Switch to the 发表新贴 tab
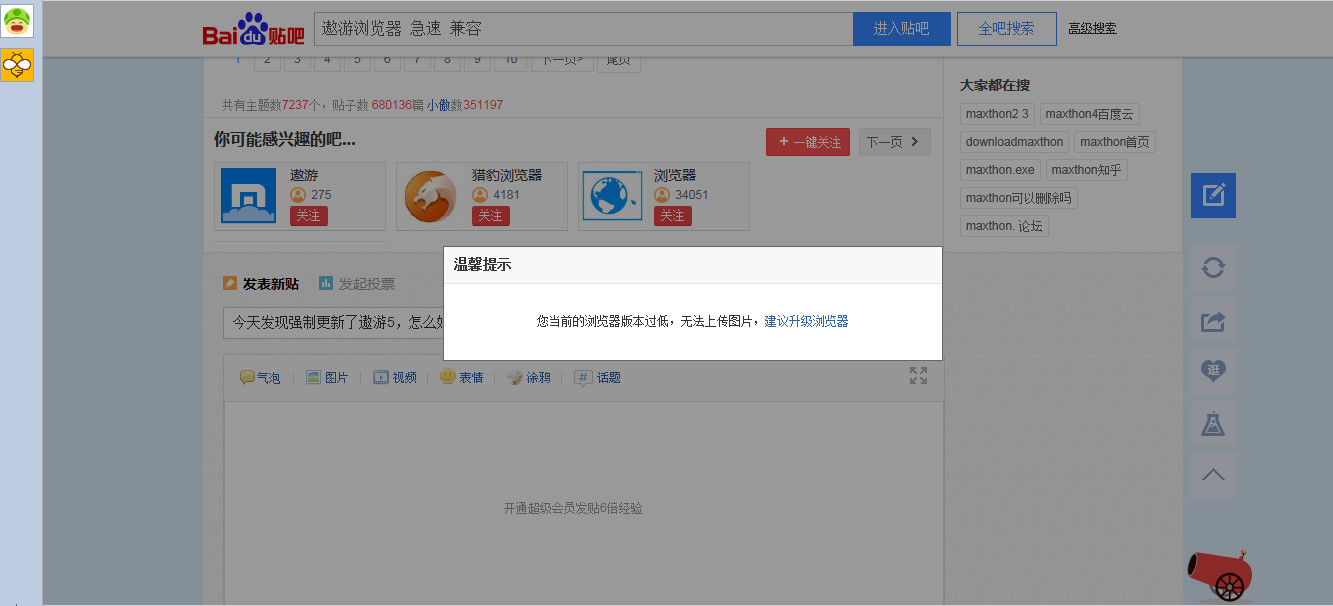This screenshot has width=1333, height=606. (x=261, y=284)
